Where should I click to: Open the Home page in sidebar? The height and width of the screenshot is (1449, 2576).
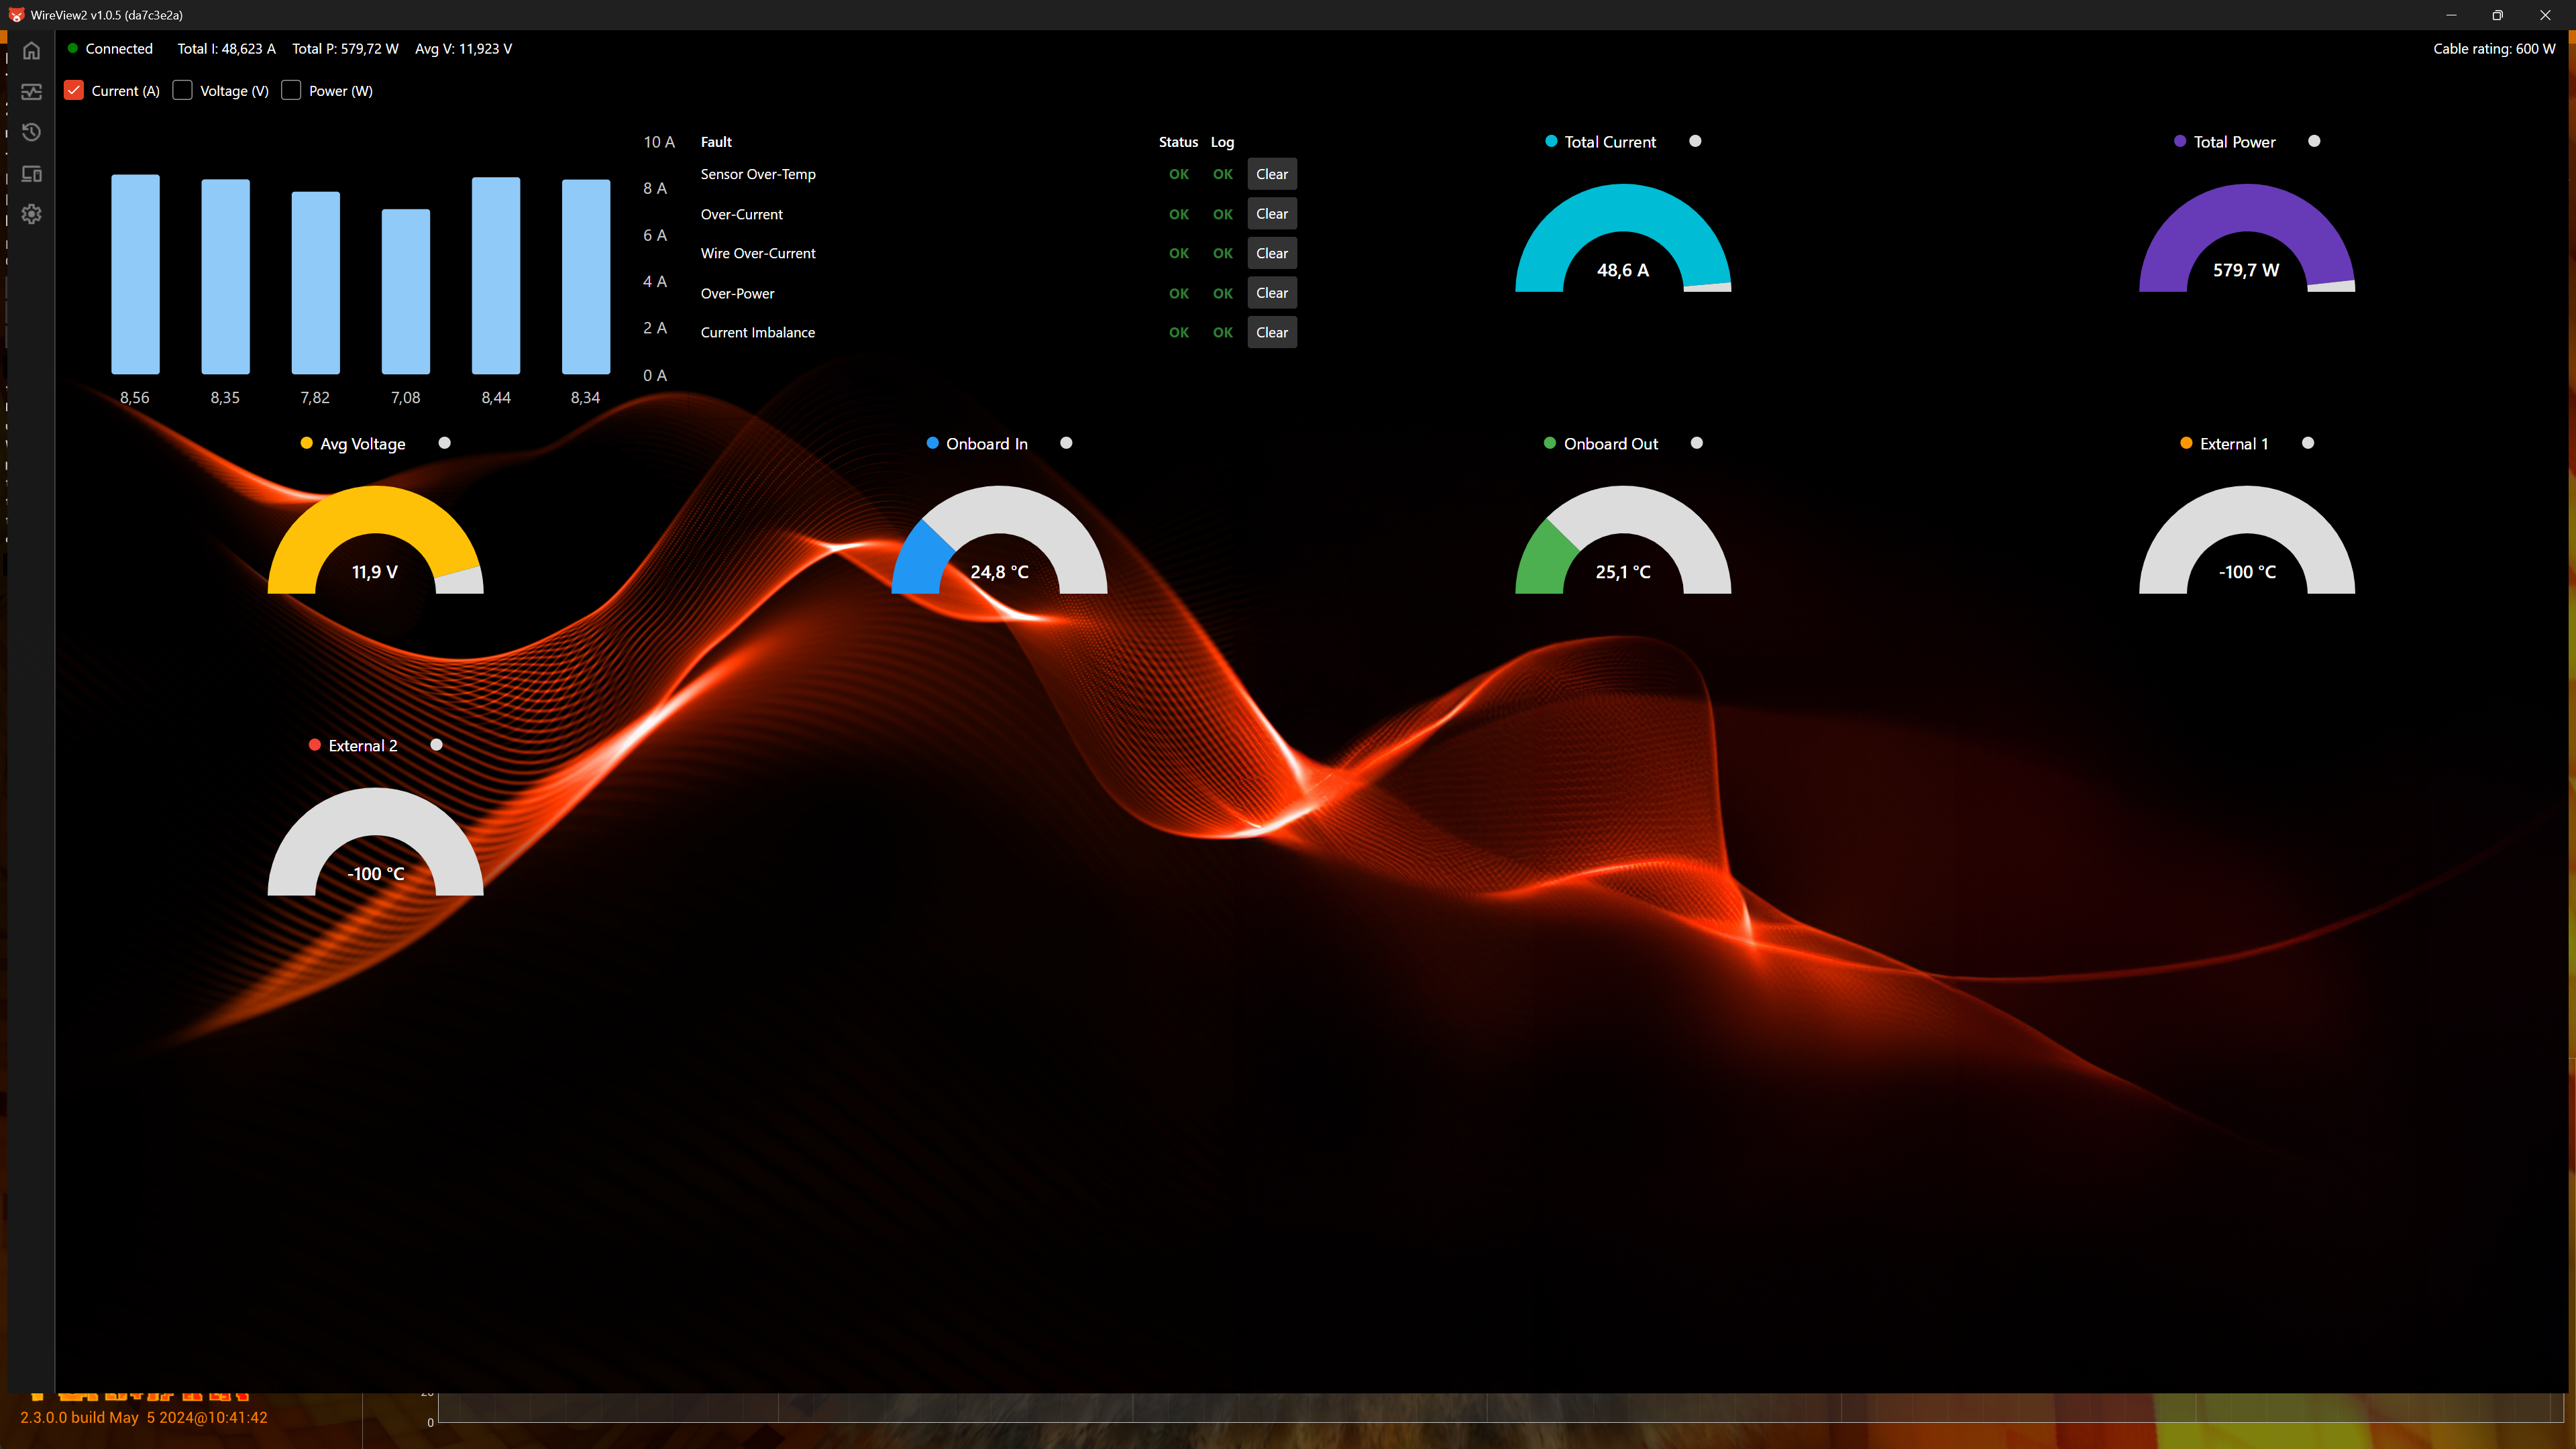click(31, 50)
